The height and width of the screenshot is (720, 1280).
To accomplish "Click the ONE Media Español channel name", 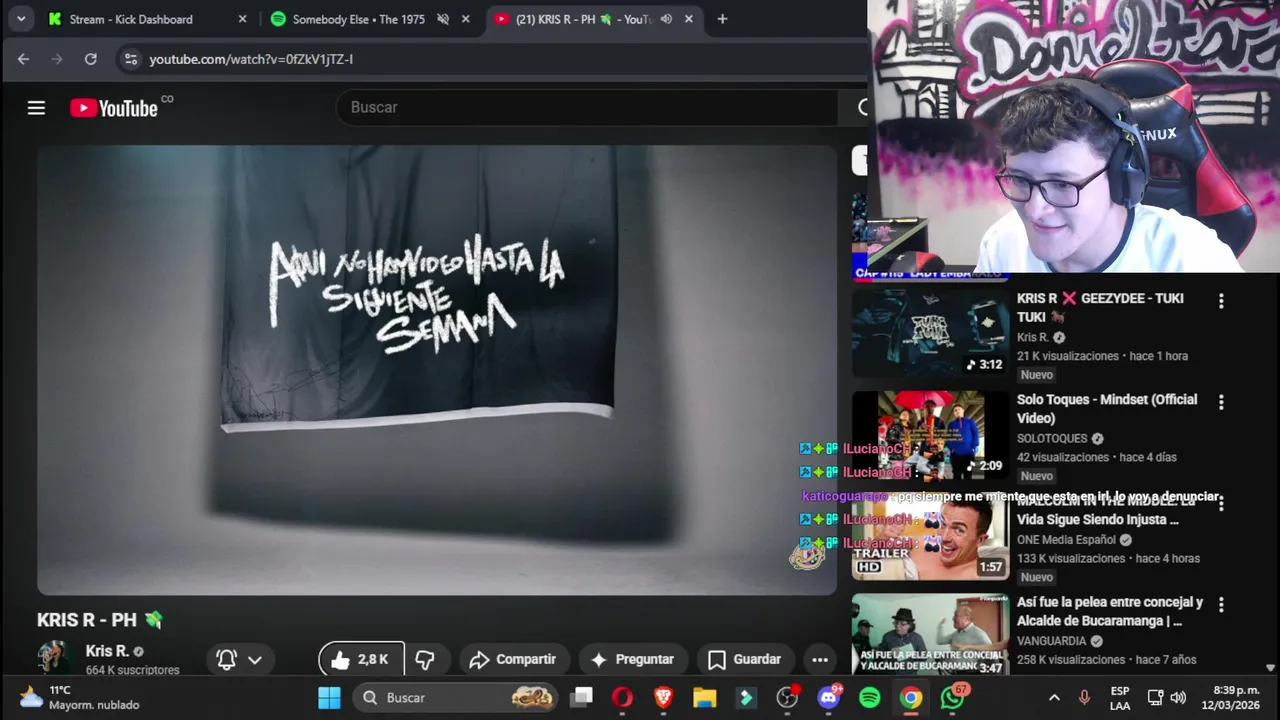I will click(x=1066, y=540).
